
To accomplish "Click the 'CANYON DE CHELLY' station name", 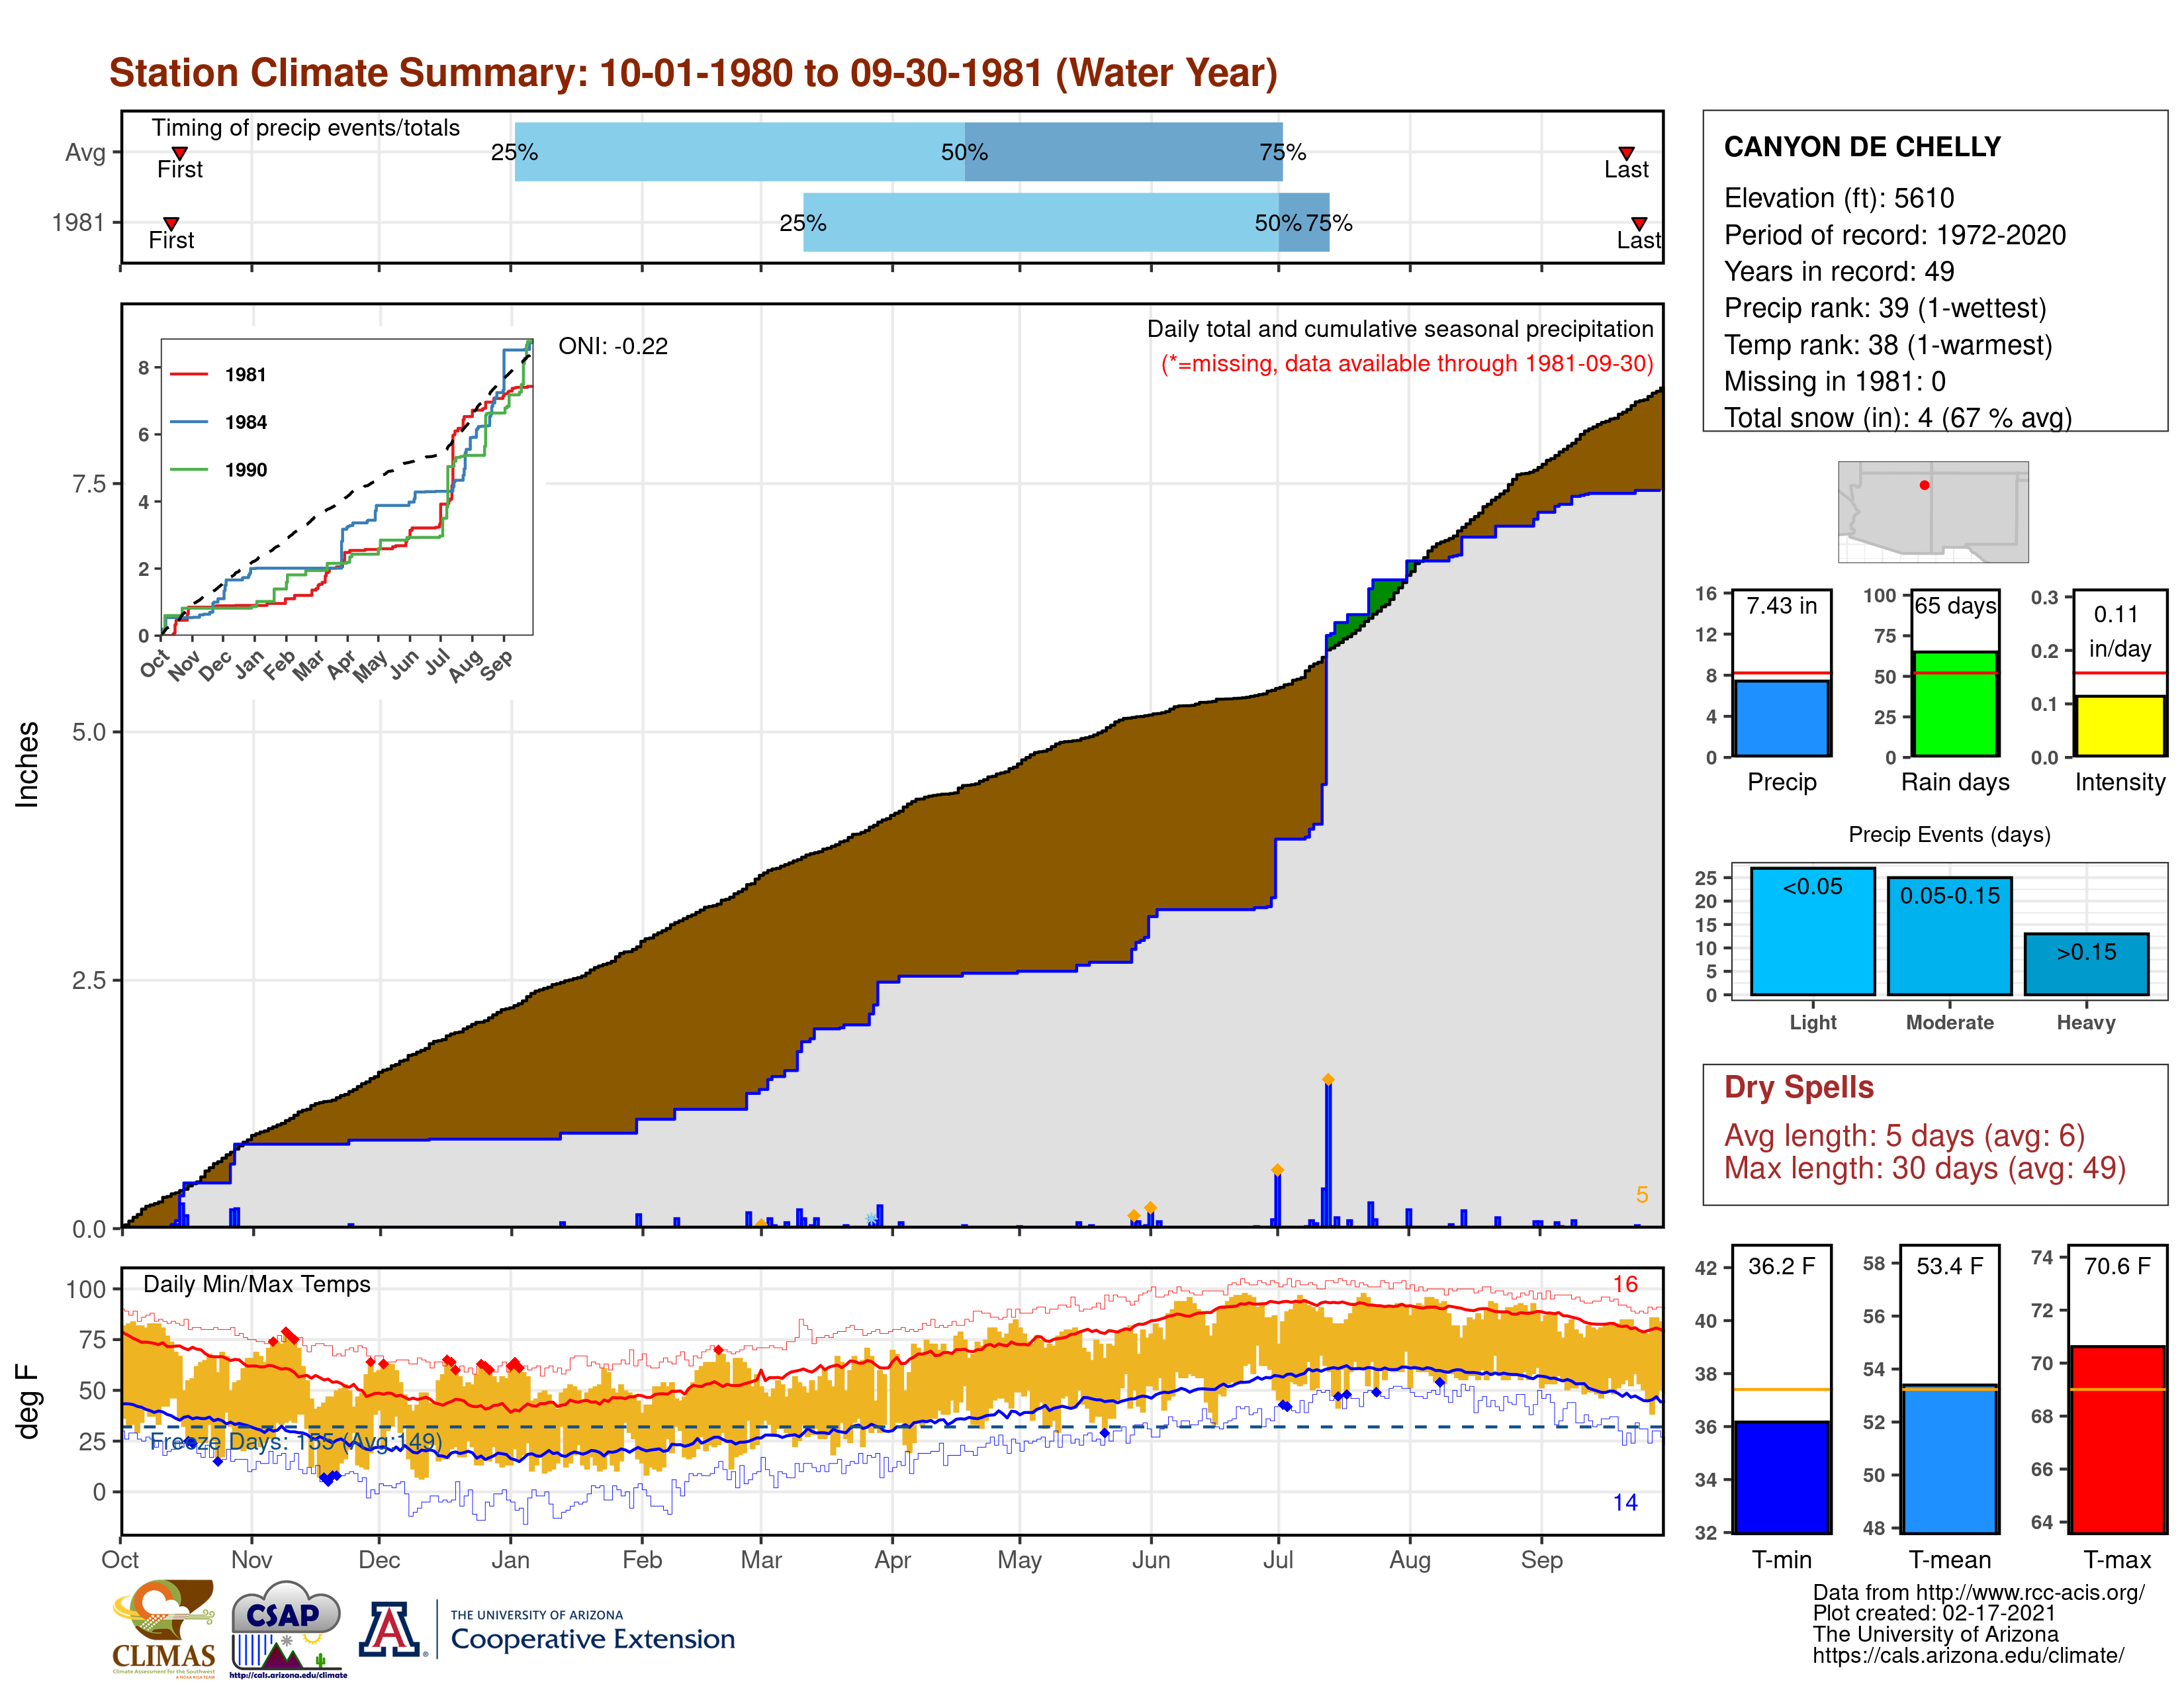I will tap(1862, 147).
